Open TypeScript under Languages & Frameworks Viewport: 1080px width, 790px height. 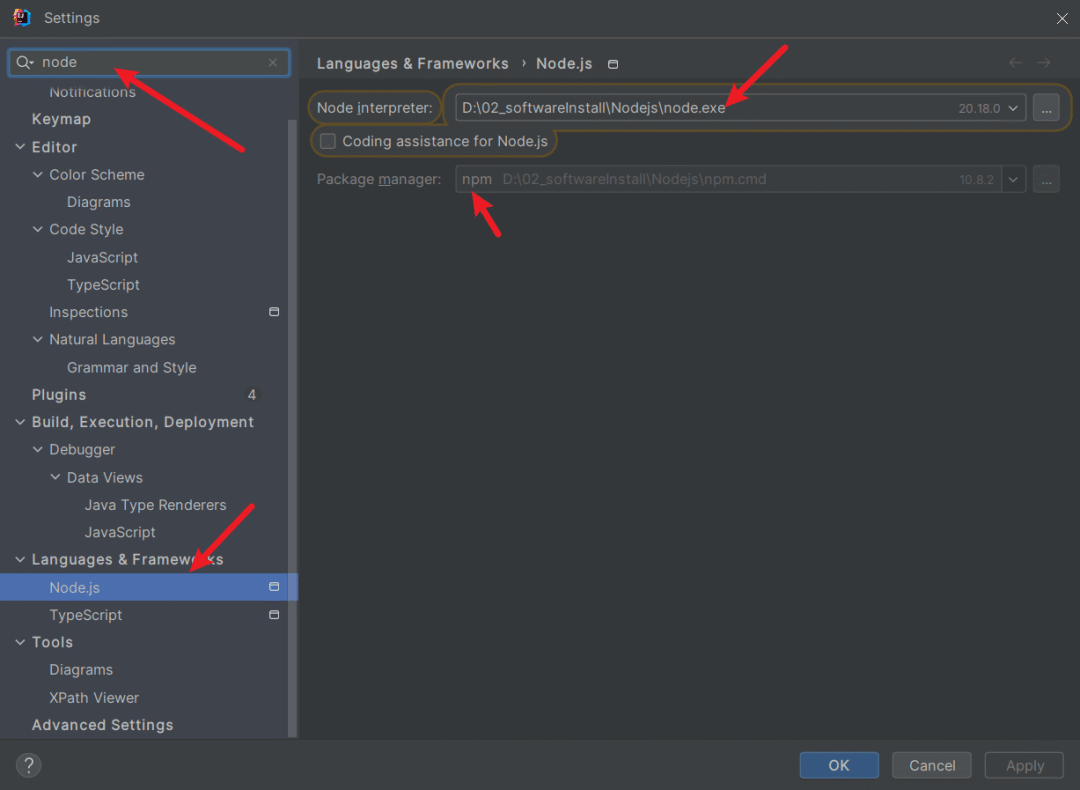click(85, 614)
